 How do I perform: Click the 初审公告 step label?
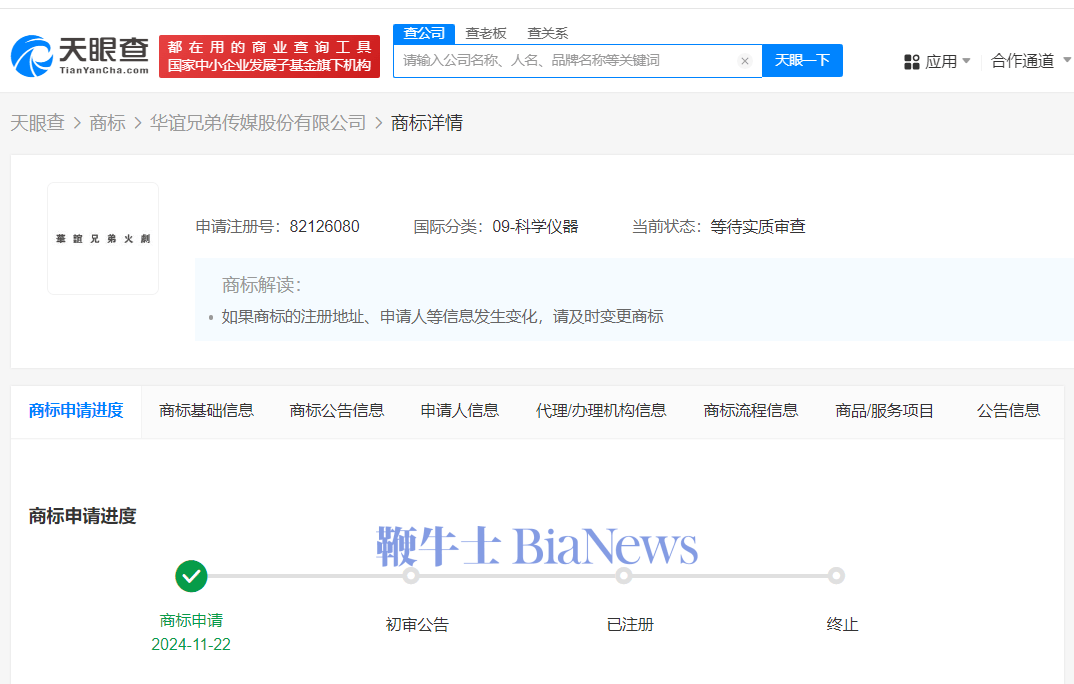point(417,624)
